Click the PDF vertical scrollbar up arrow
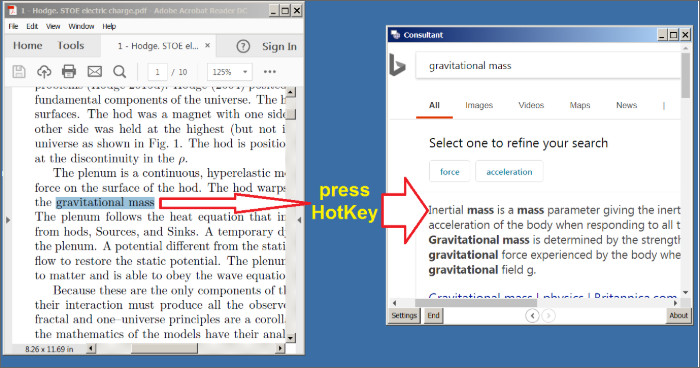This screenshot has height=368, width=700. click(x=291, y=92)
